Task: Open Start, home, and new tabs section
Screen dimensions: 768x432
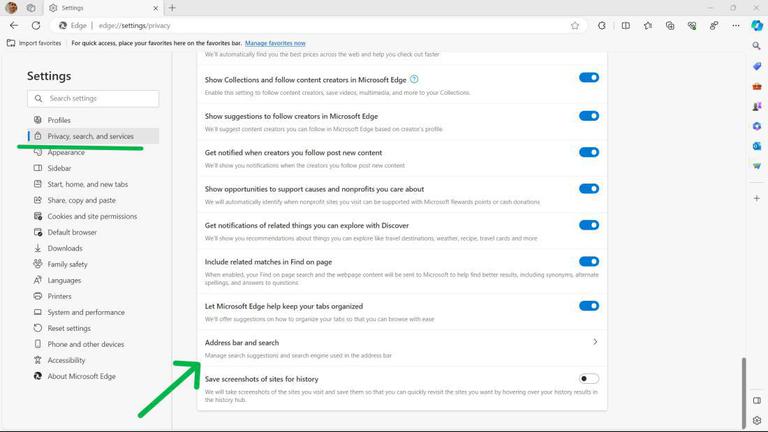Action: point(93,184)
